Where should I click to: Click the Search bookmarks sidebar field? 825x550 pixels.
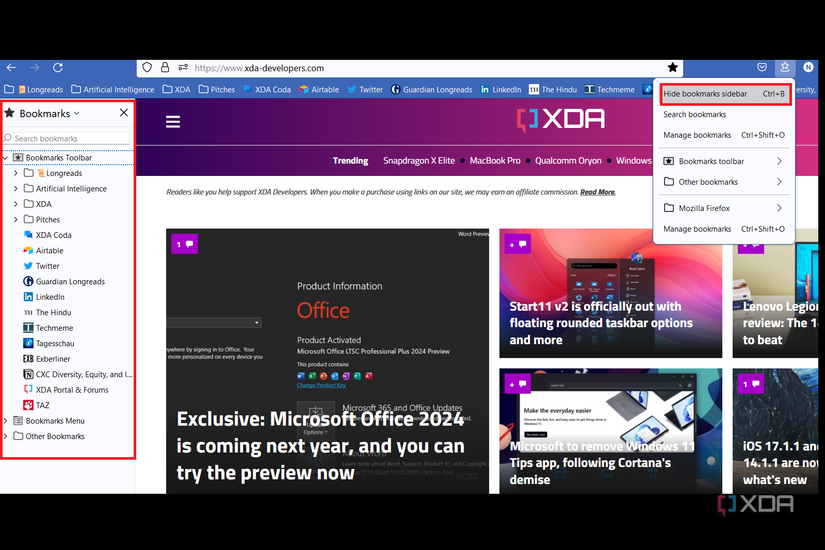coord(67,138)
